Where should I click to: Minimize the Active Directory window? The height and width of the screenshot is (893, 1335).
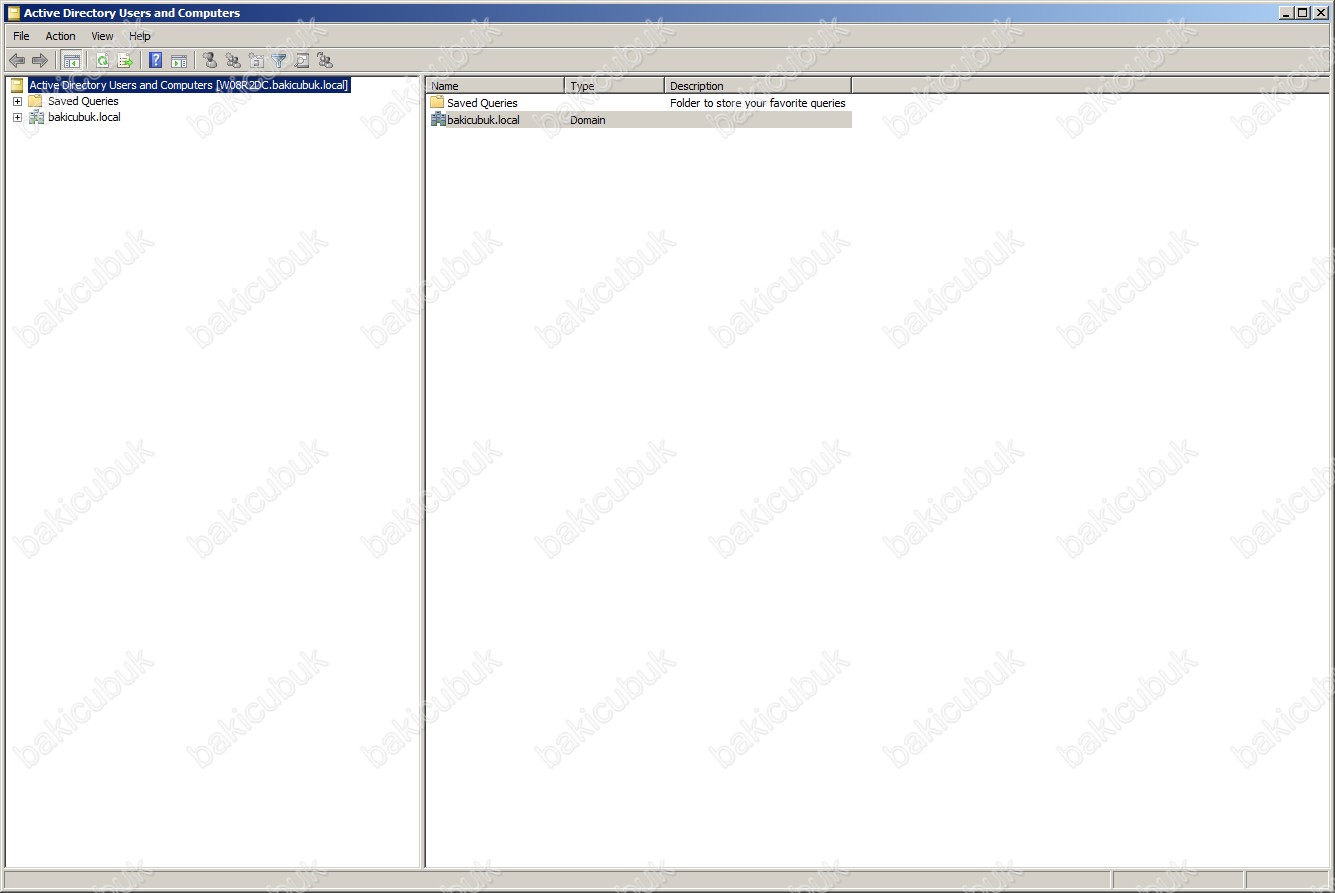tap(1285, 13)
